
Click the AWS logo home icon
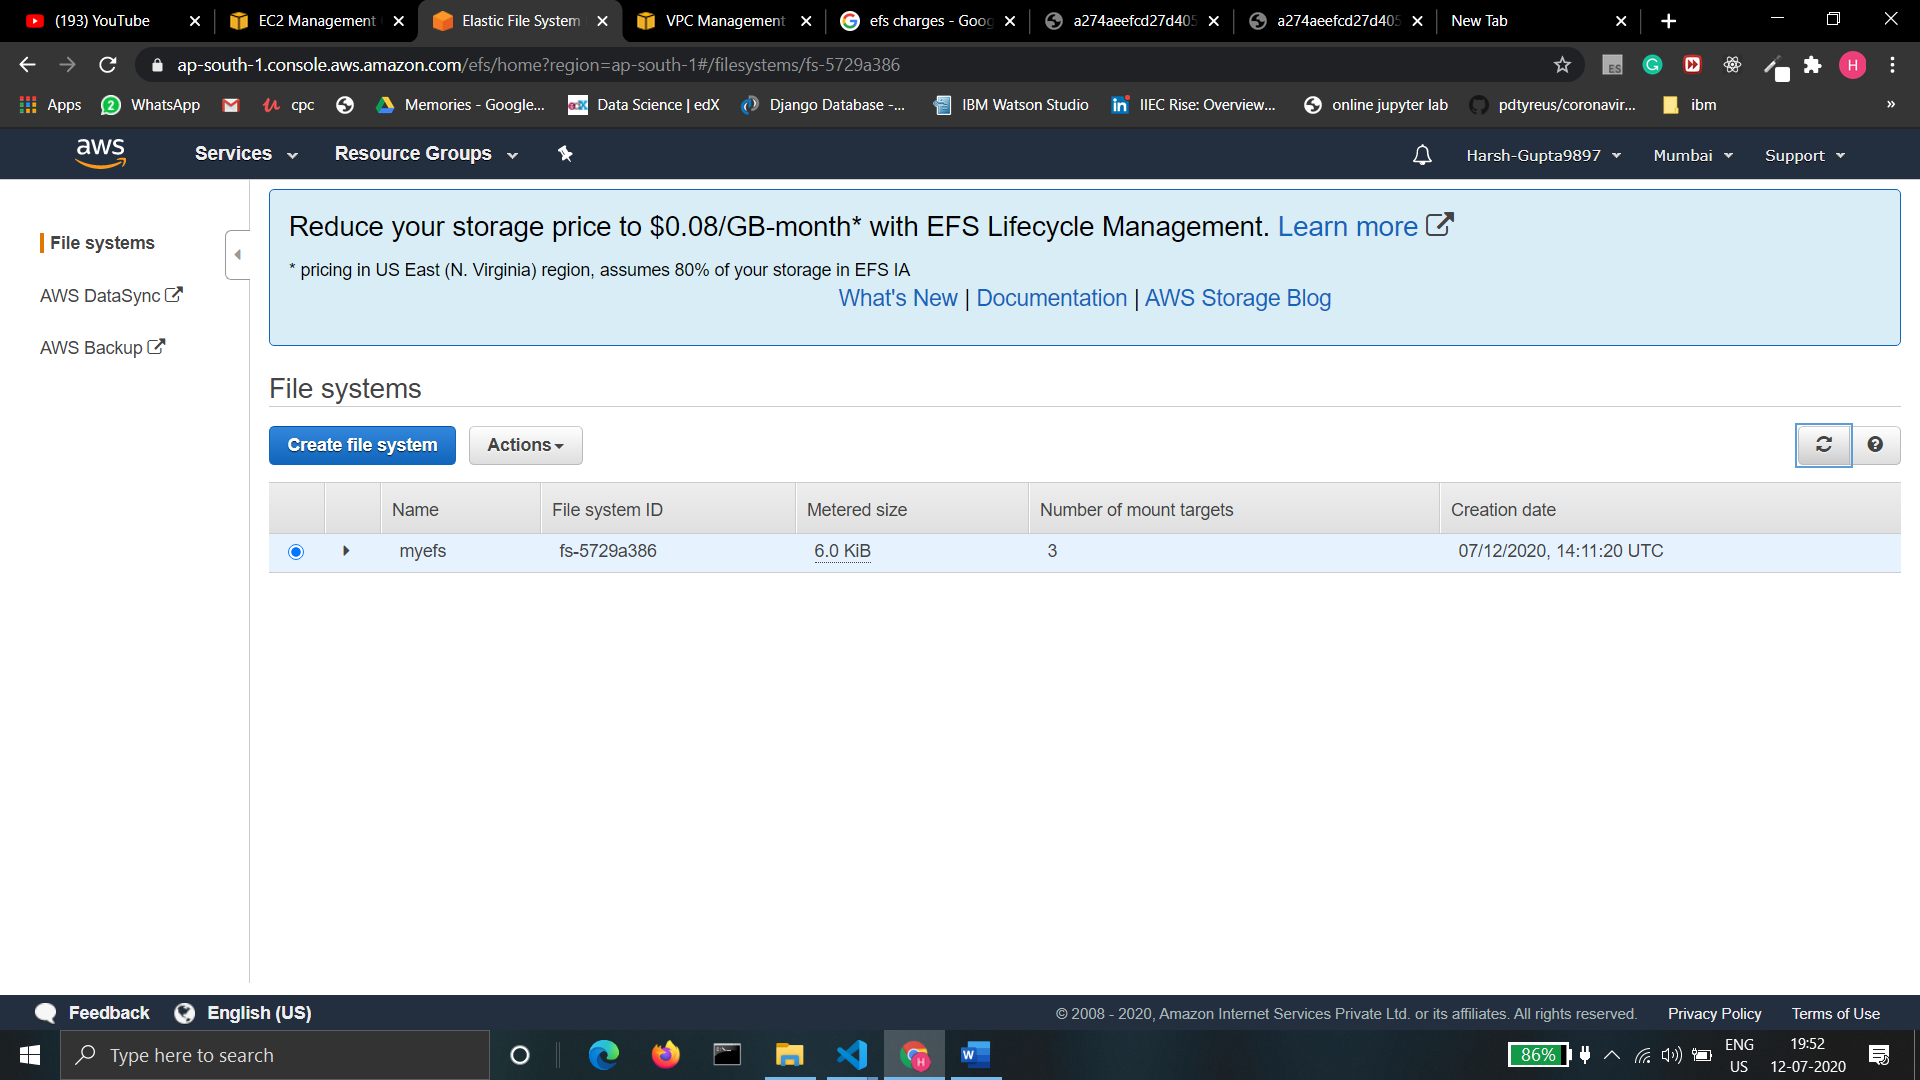pyautogui.click(x=101, y=153)
